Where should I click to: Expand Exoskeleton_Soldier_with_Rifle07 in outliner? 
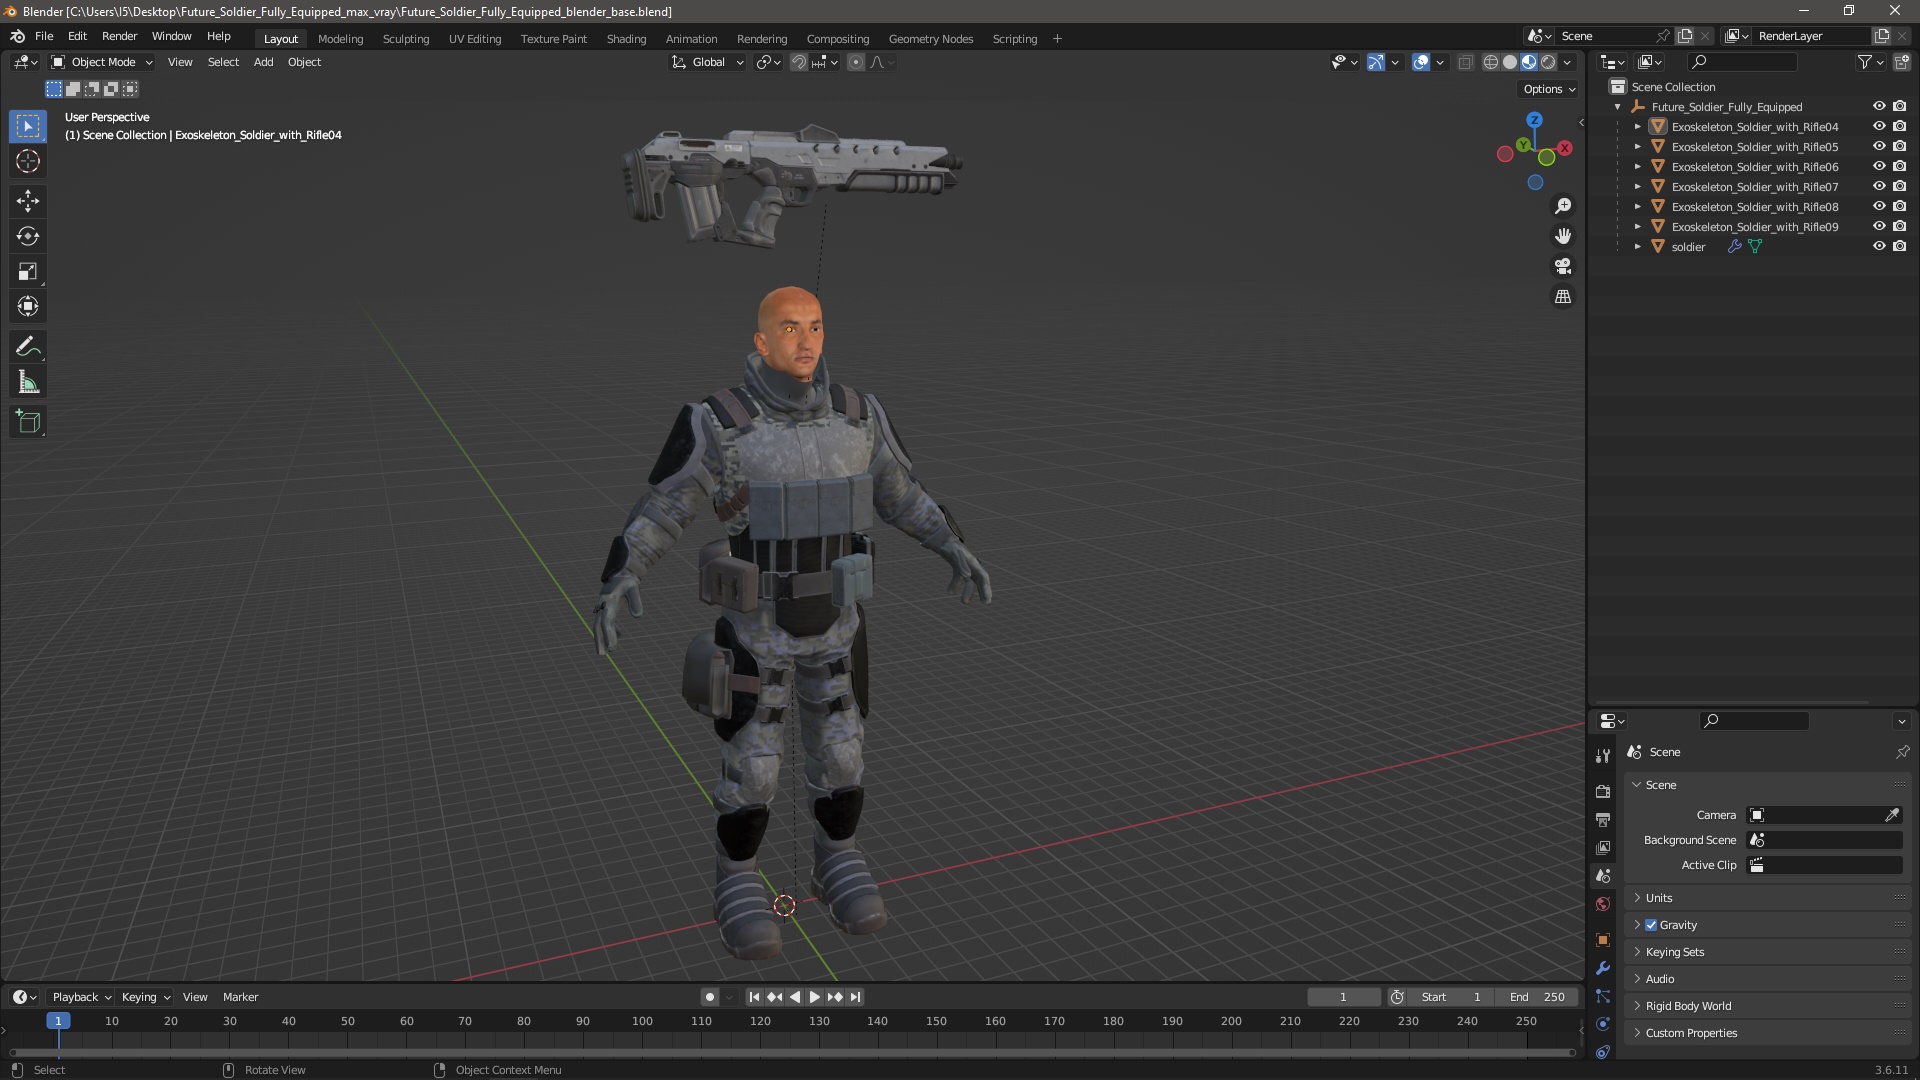(x=1638, y=187)
